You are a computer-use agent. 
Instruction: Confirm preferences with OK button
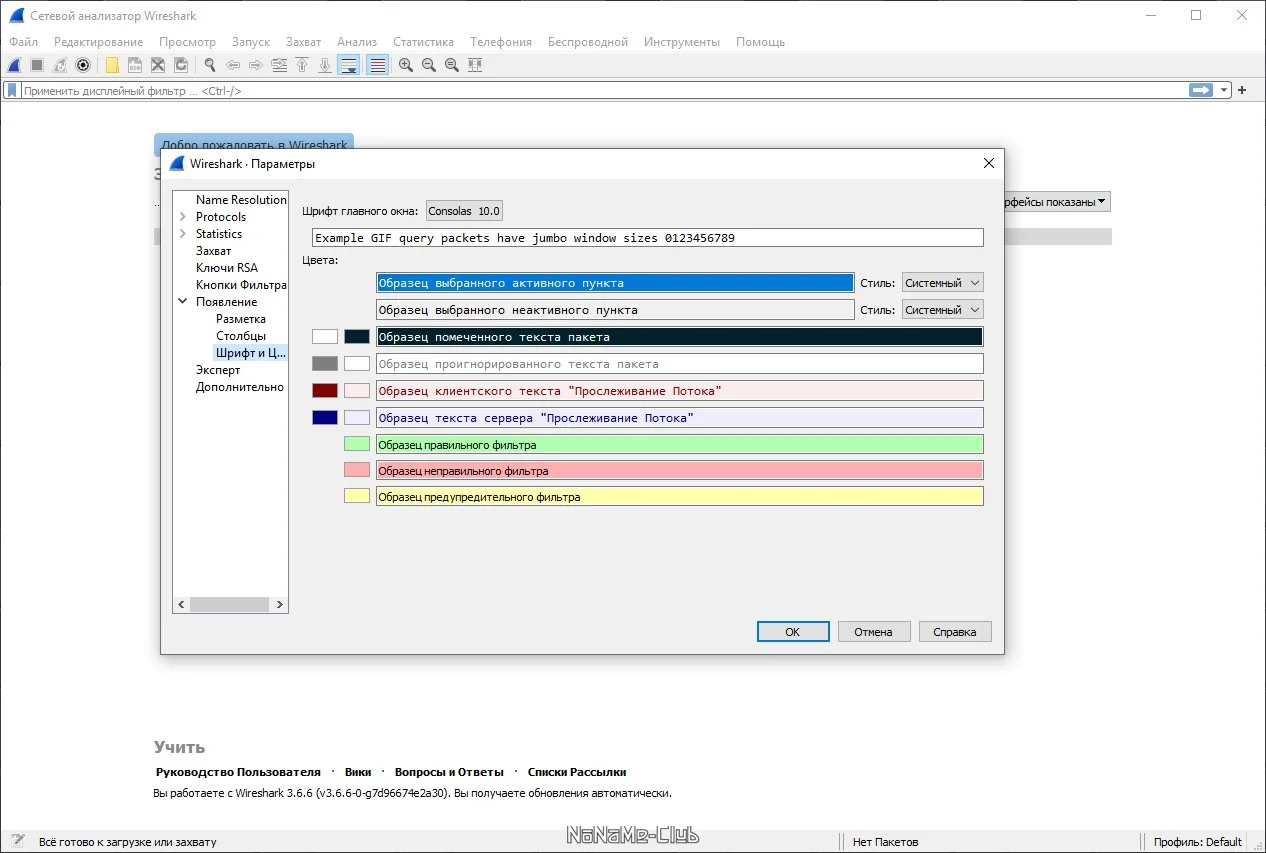point(793,632)
